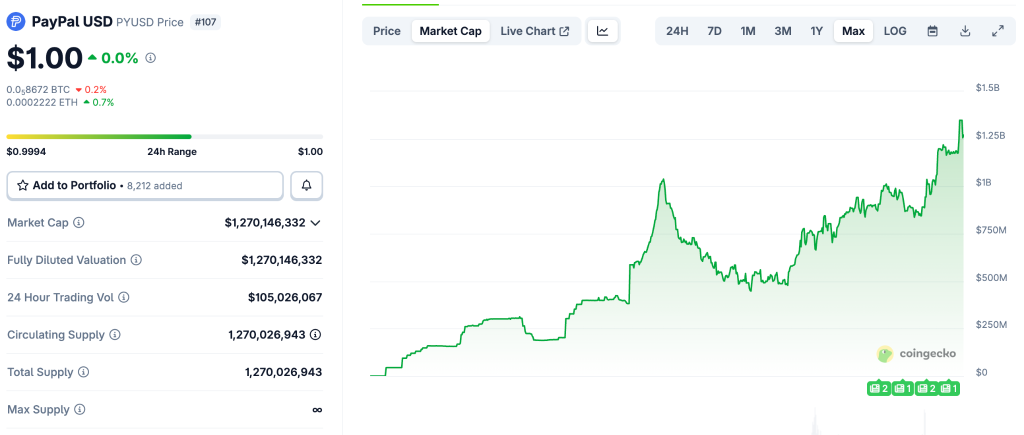
Task: Switch to the Price tab
Action: coord(387,31)
